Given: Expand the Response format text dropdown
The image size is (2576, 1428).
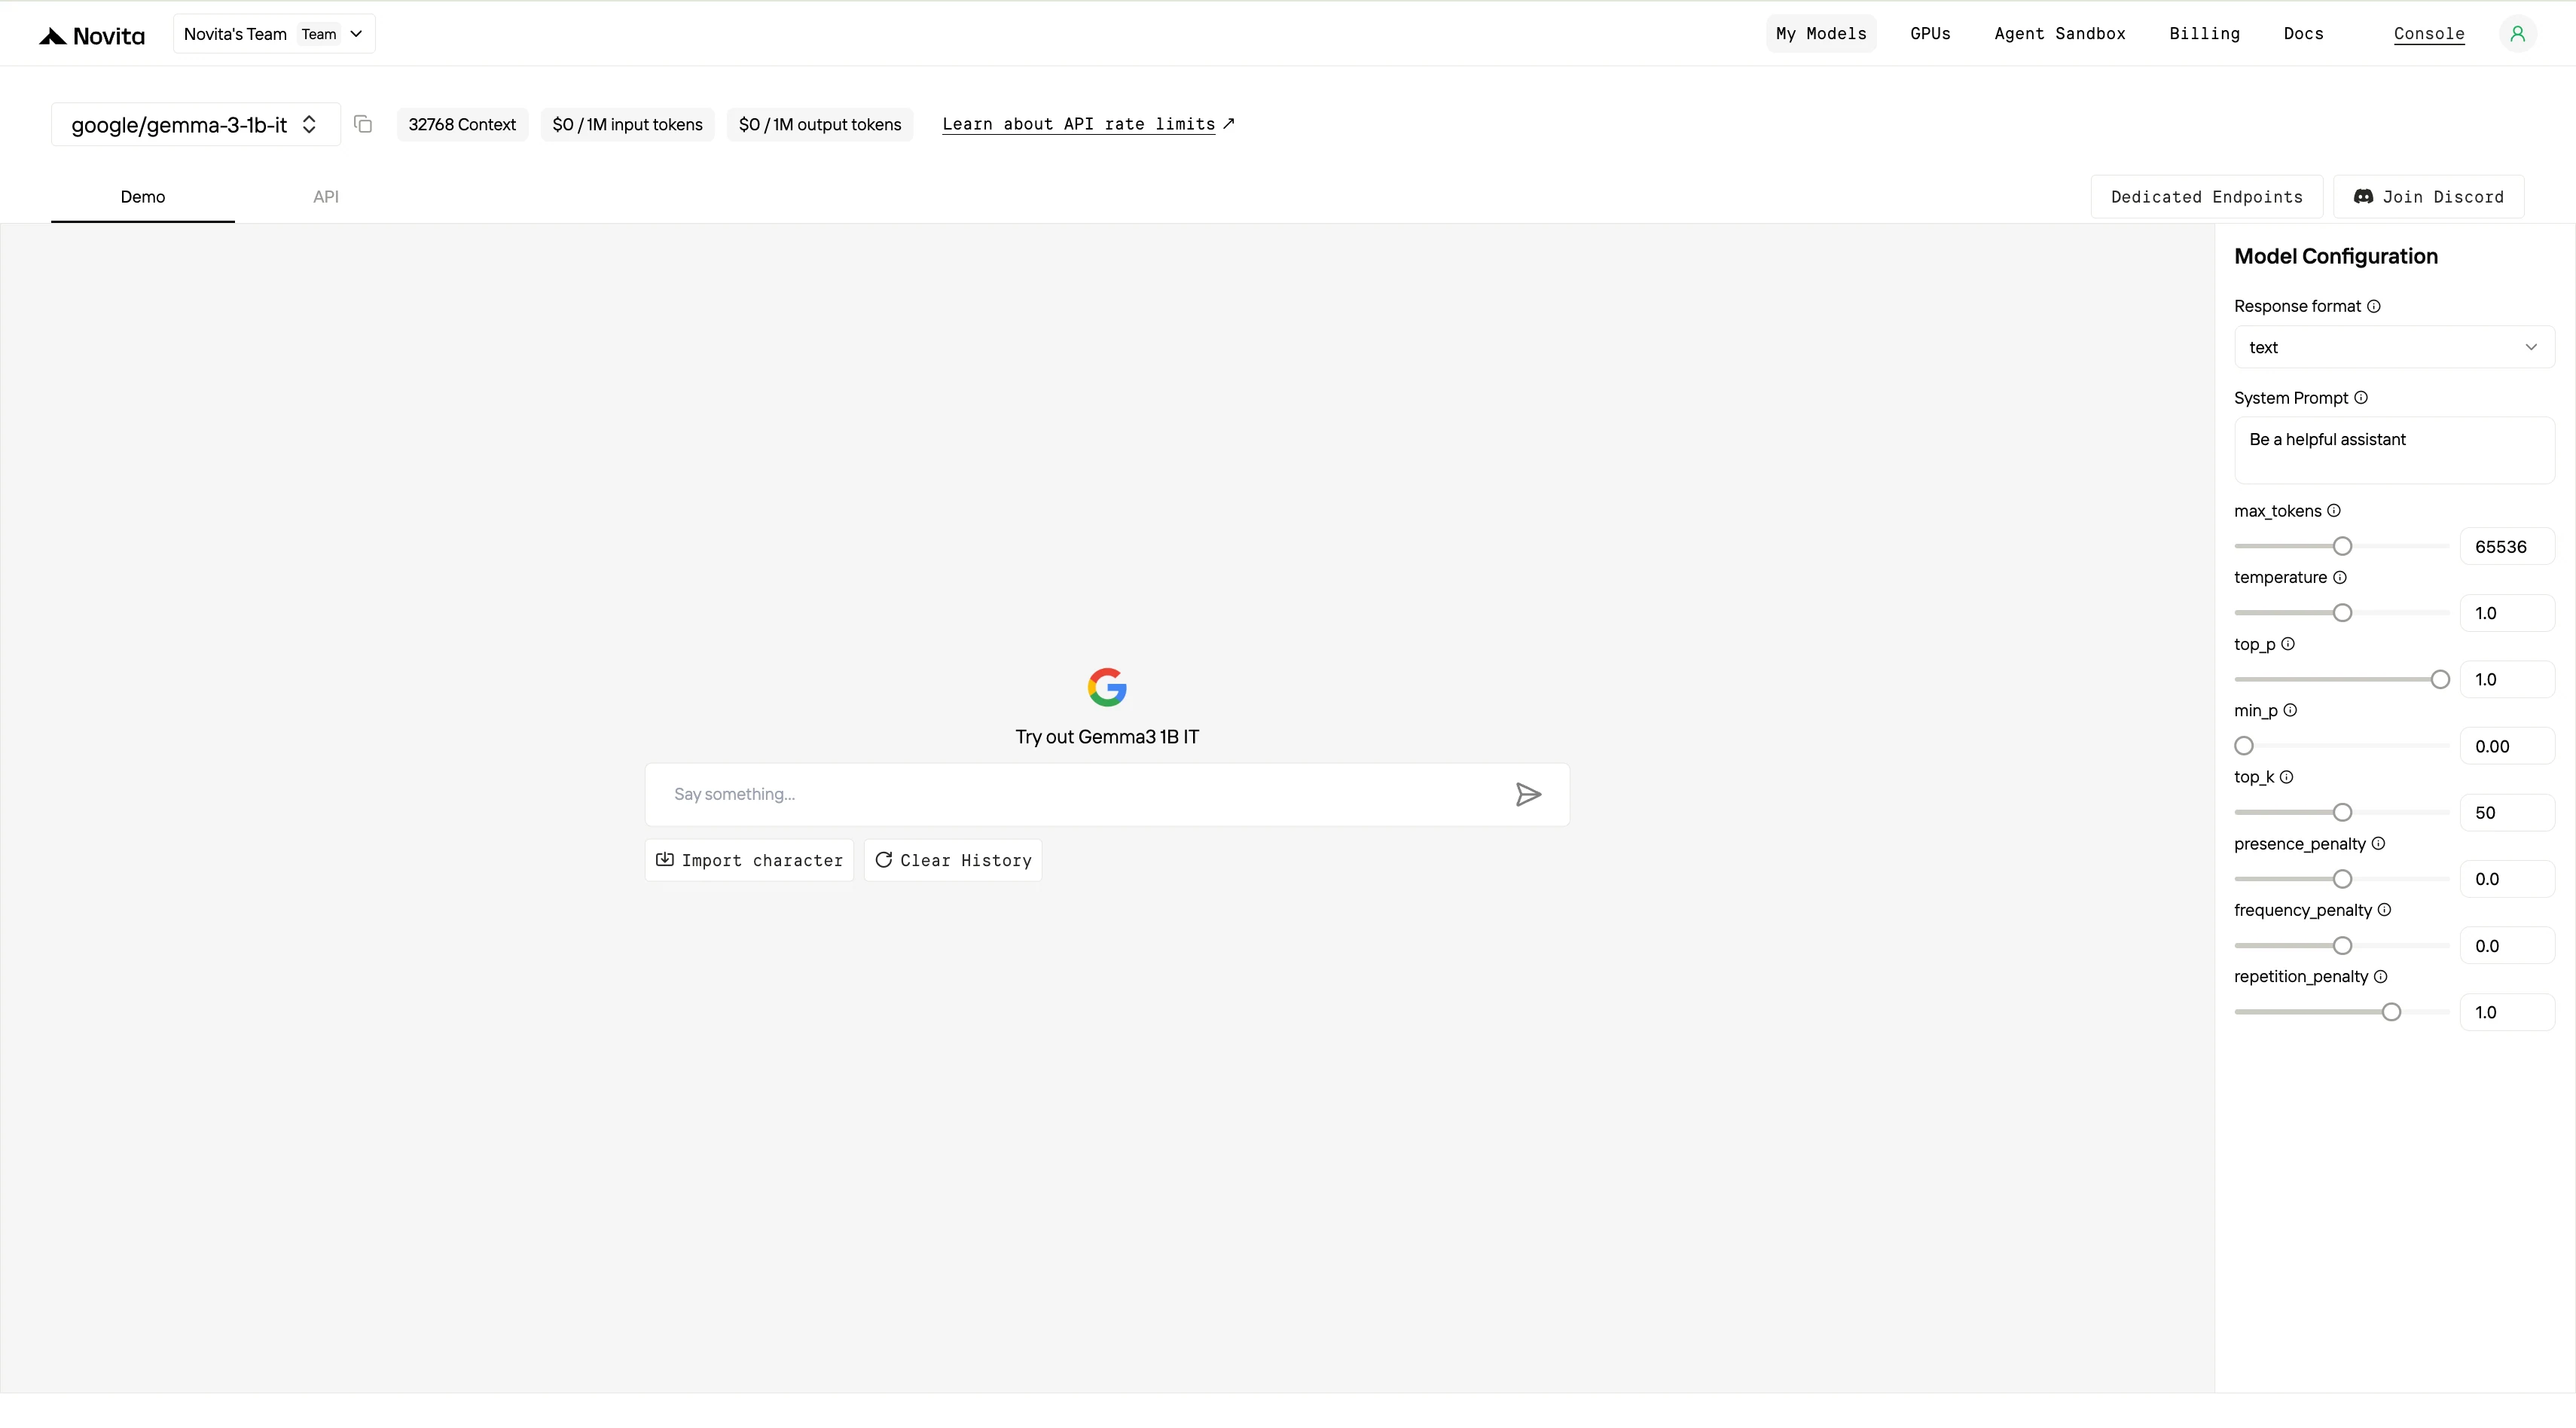Looking at the screenshot, I should pos(2394,348).
